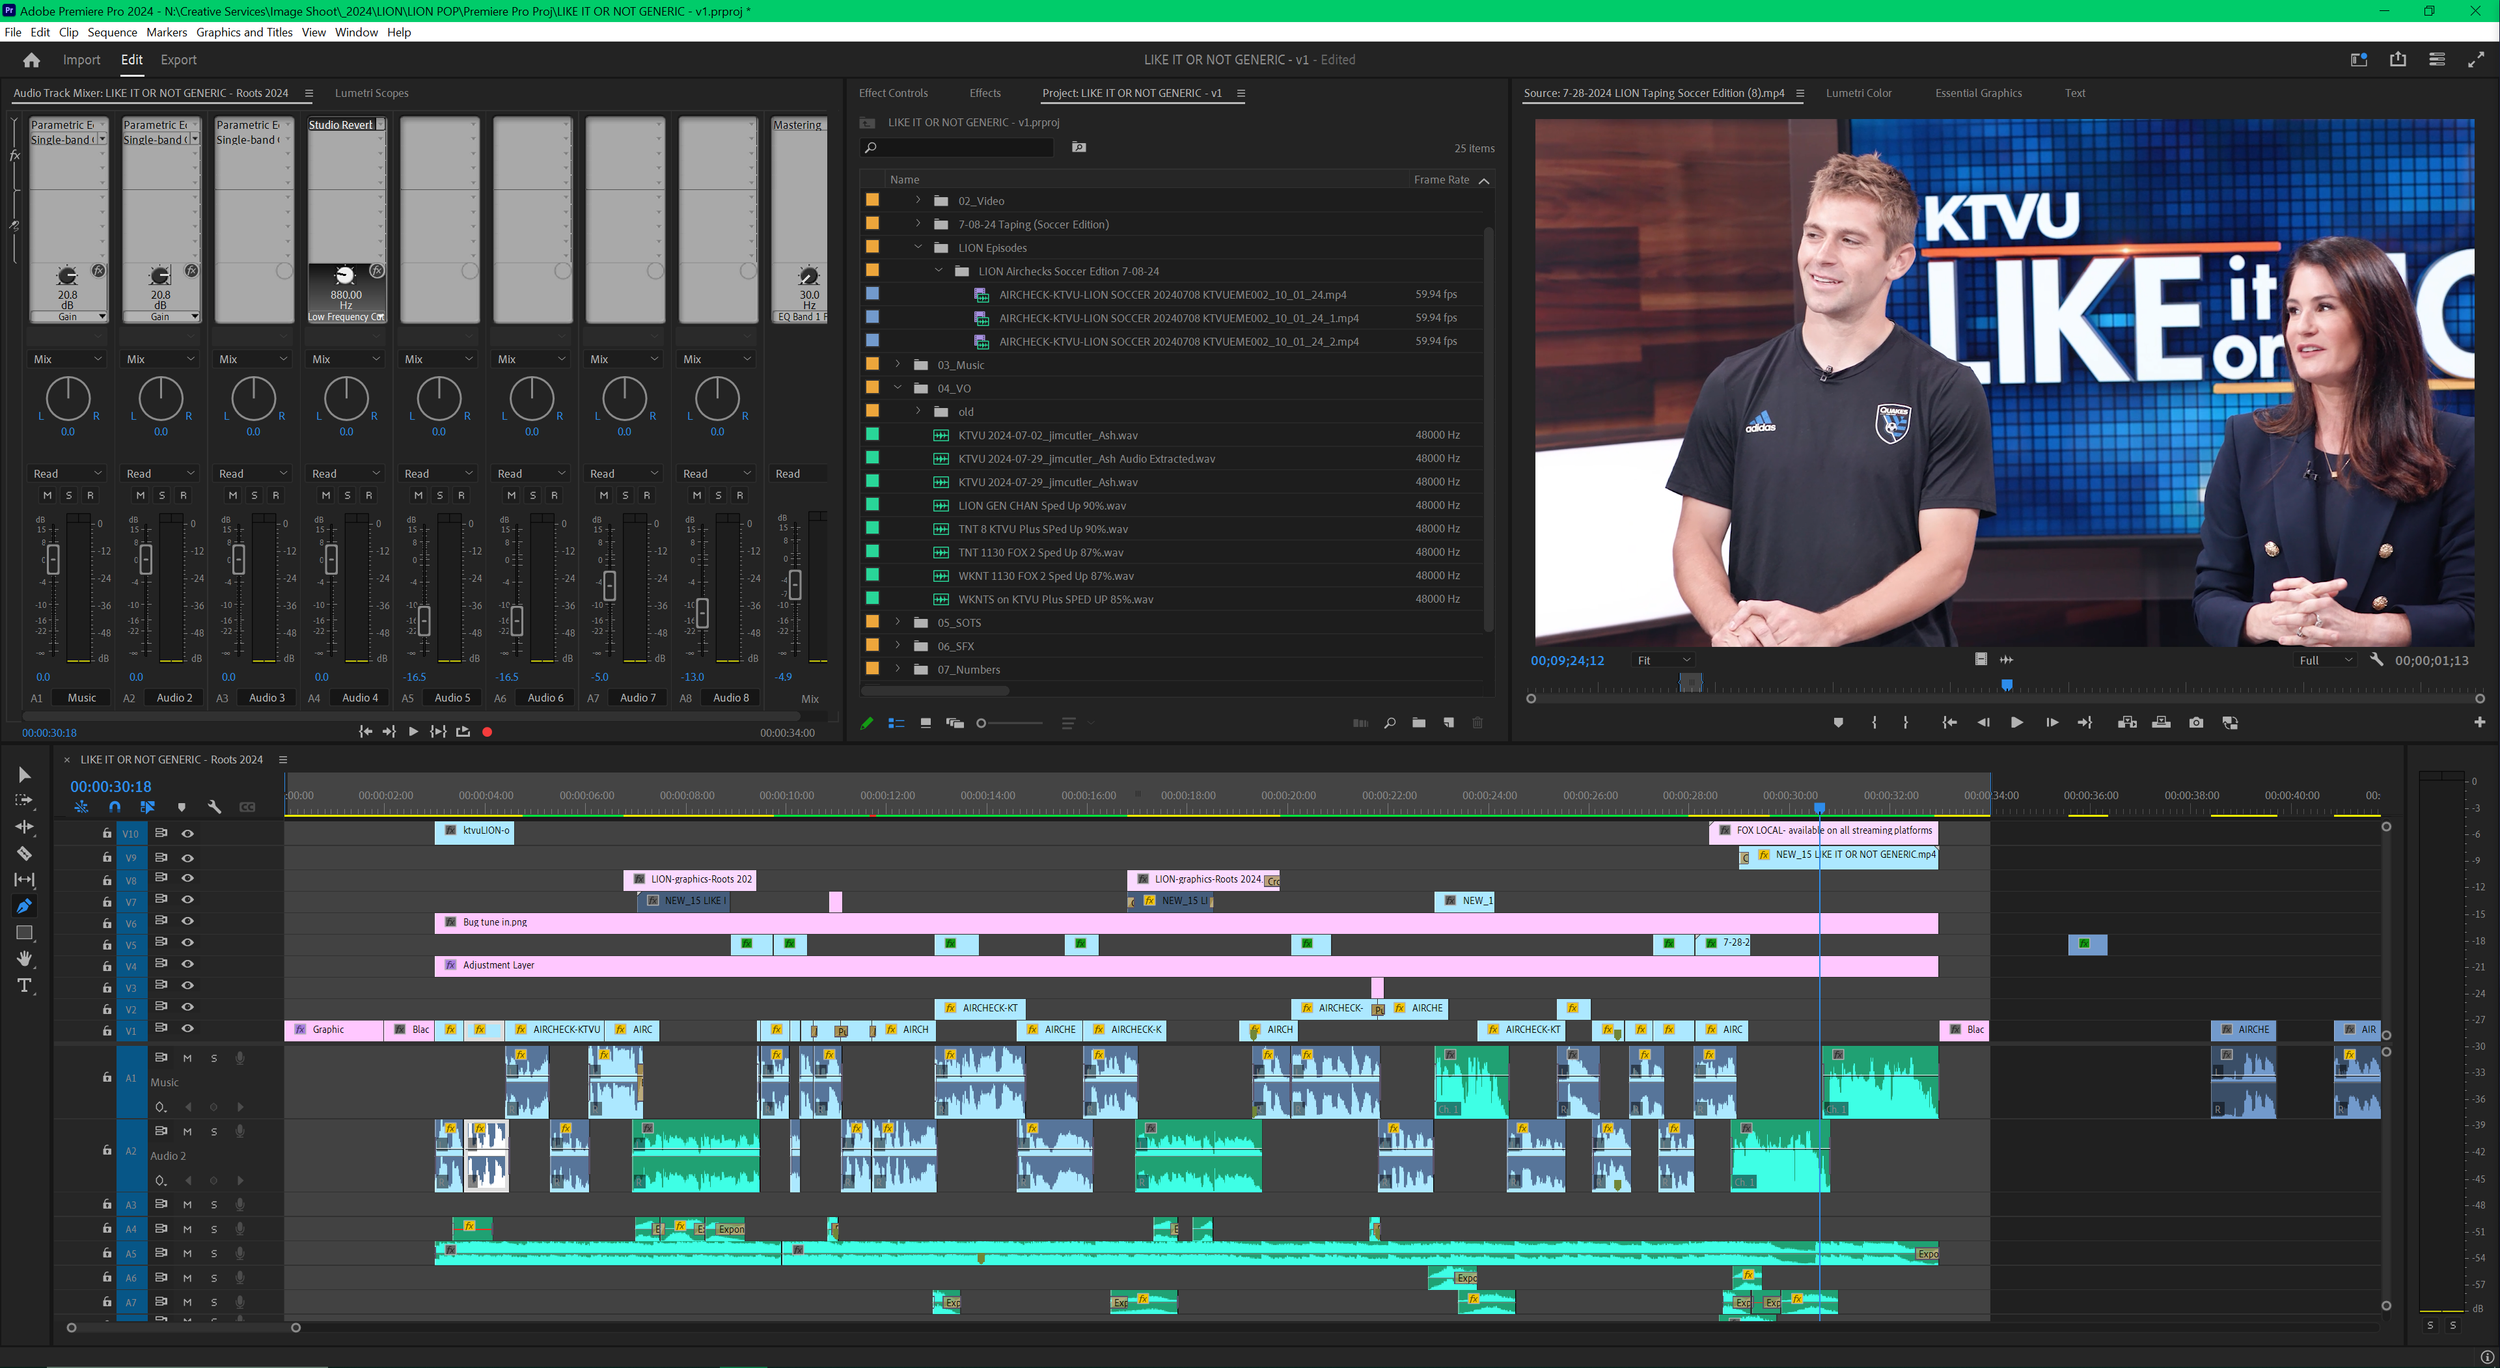The height and width of the screenshot is (1368, 2500).
Task: Solo the Audio 2 timeline track
Action: click(214, 1131)
